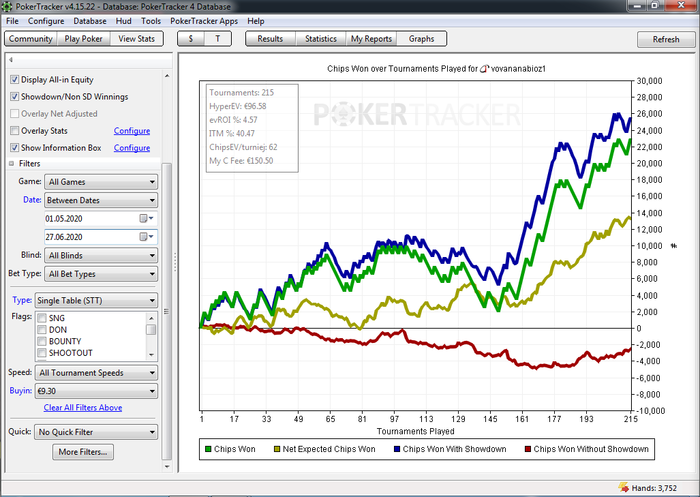Viewport: 700px width, 497px height.
Task: Click the Refresh button
Action: tap(666, 39)
